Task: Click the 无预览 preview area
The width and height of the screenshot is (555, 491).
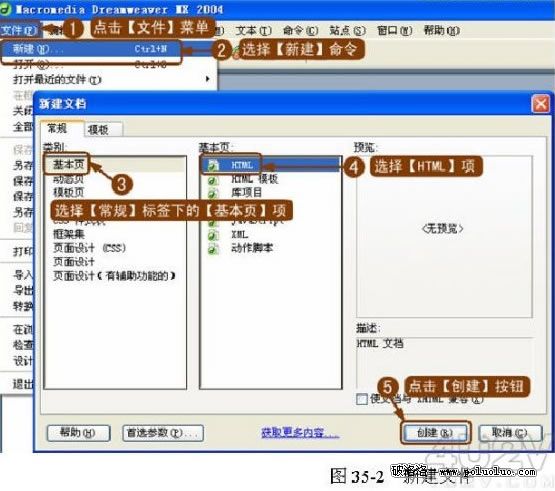Action: pos(444,236)
